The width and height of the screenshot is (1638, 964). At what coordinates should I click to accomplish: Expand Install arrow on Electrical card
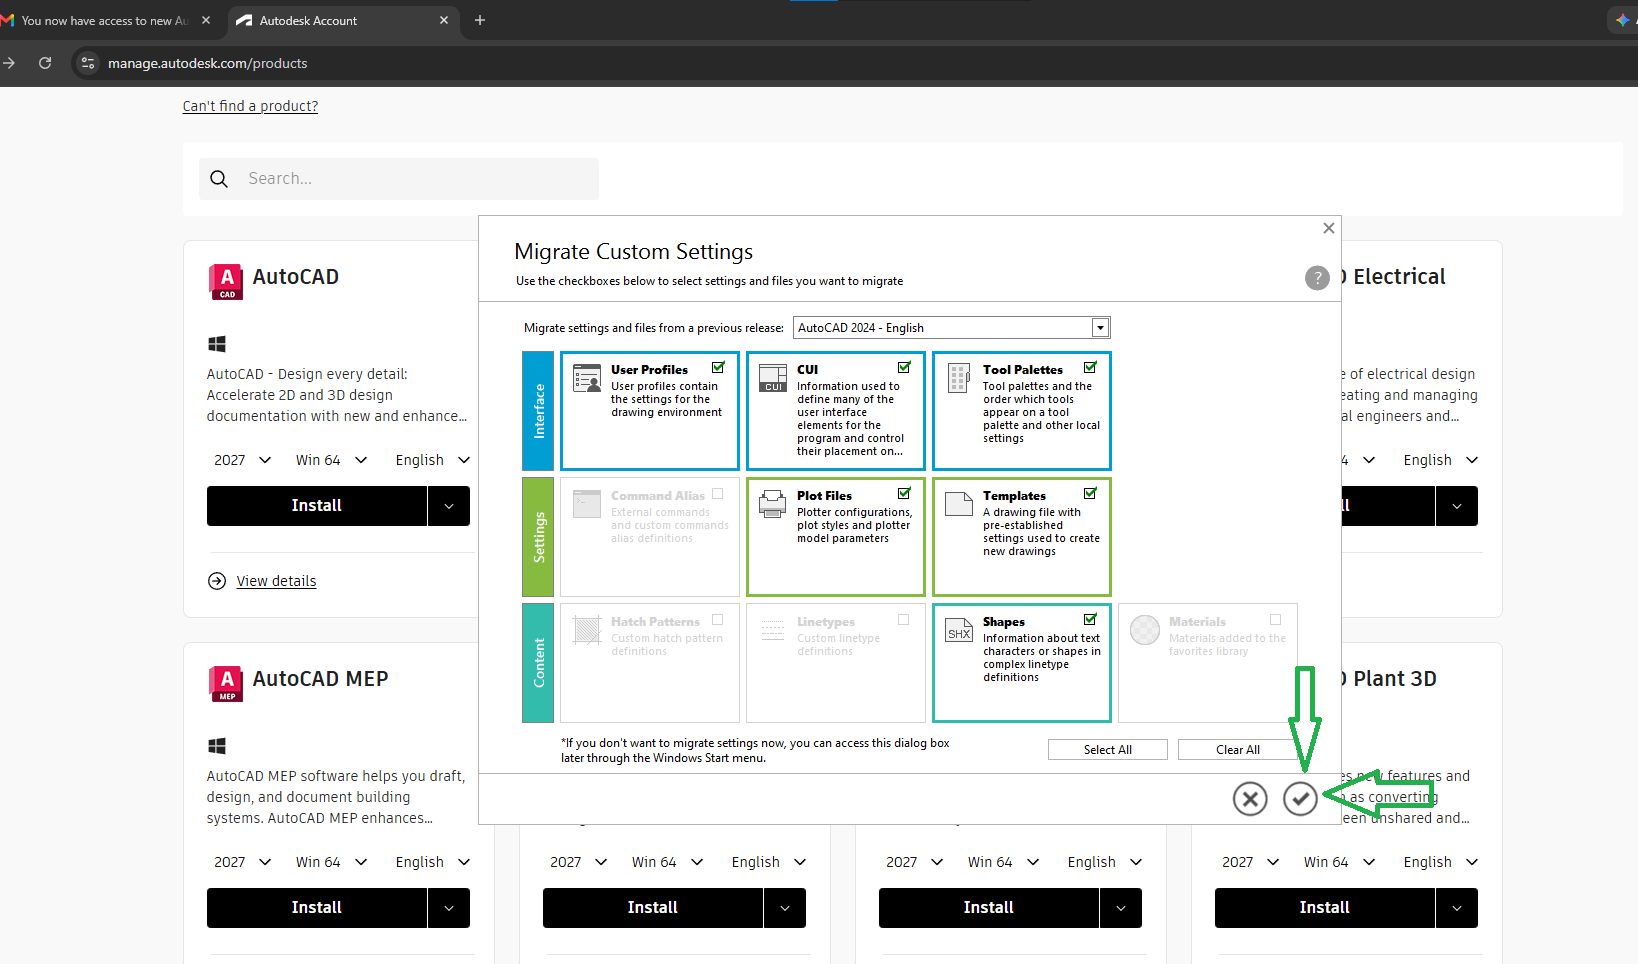pyautogui.click(x=1457, y=506)
